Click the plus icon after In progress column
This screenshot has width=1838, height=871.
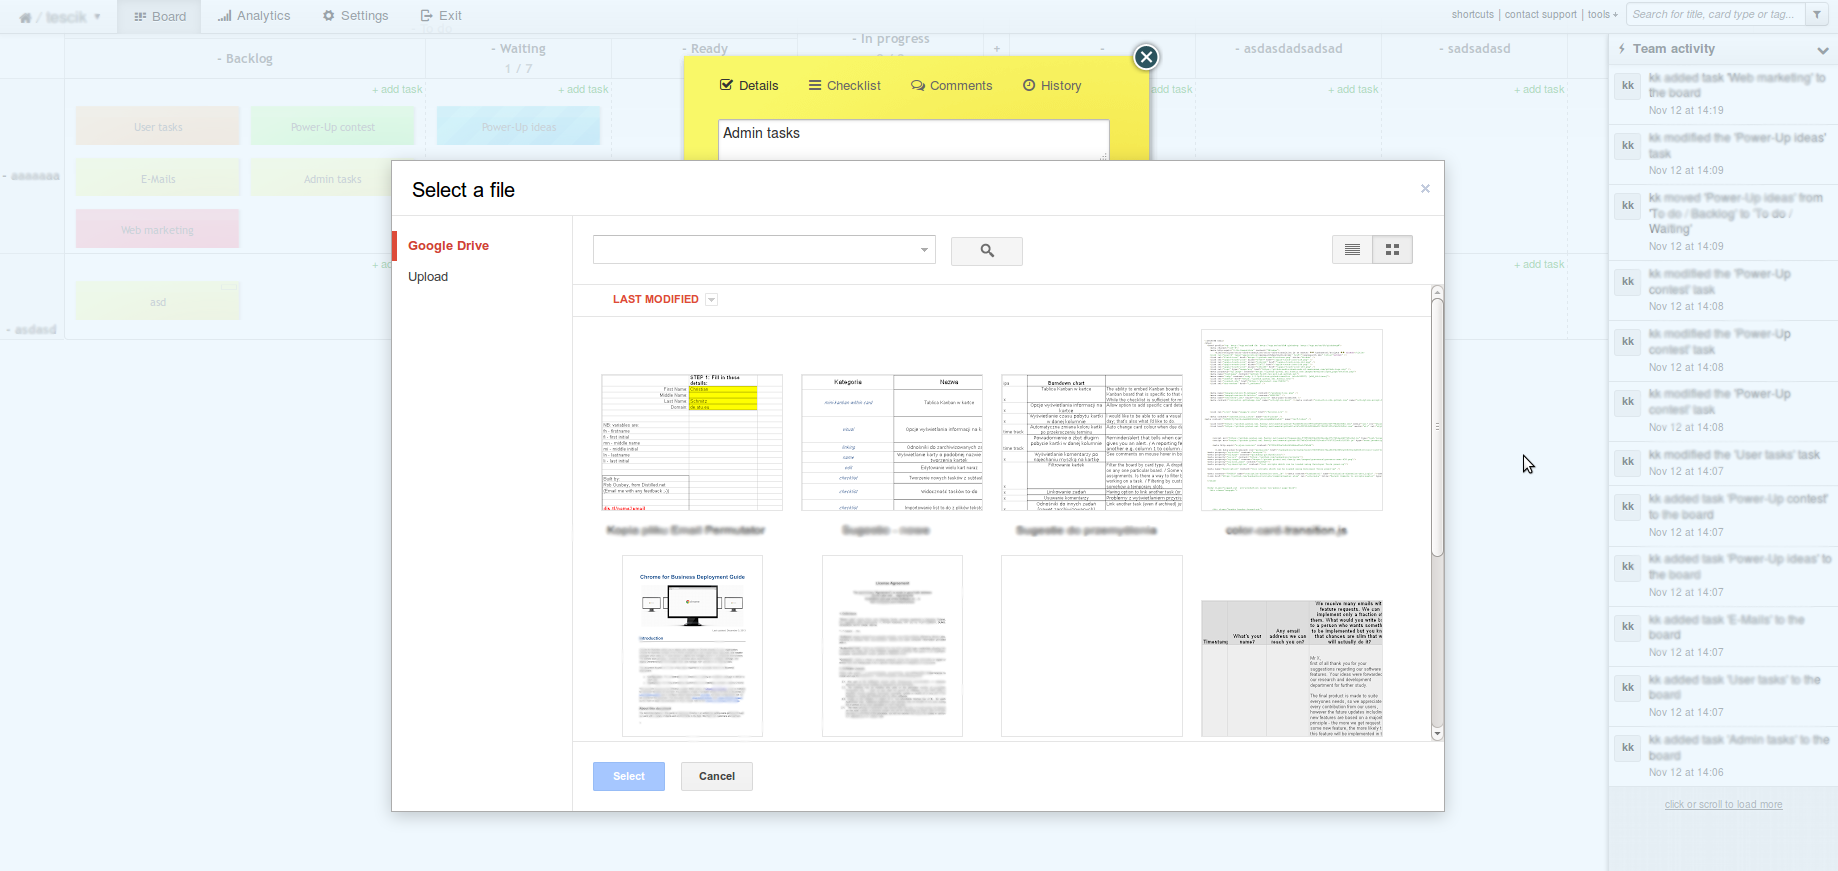pyautogui.click(x=996, y=49)
